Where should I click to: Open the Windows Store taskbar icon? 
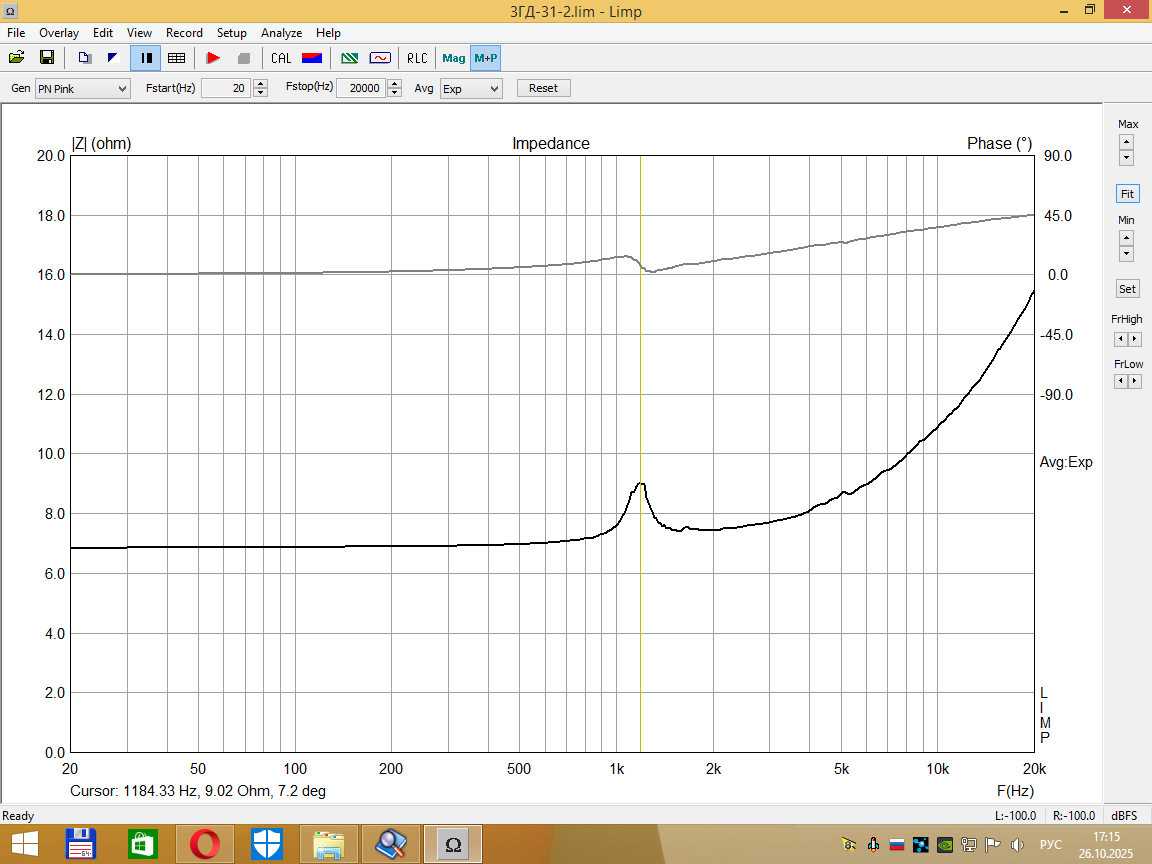tap(143, 844)
